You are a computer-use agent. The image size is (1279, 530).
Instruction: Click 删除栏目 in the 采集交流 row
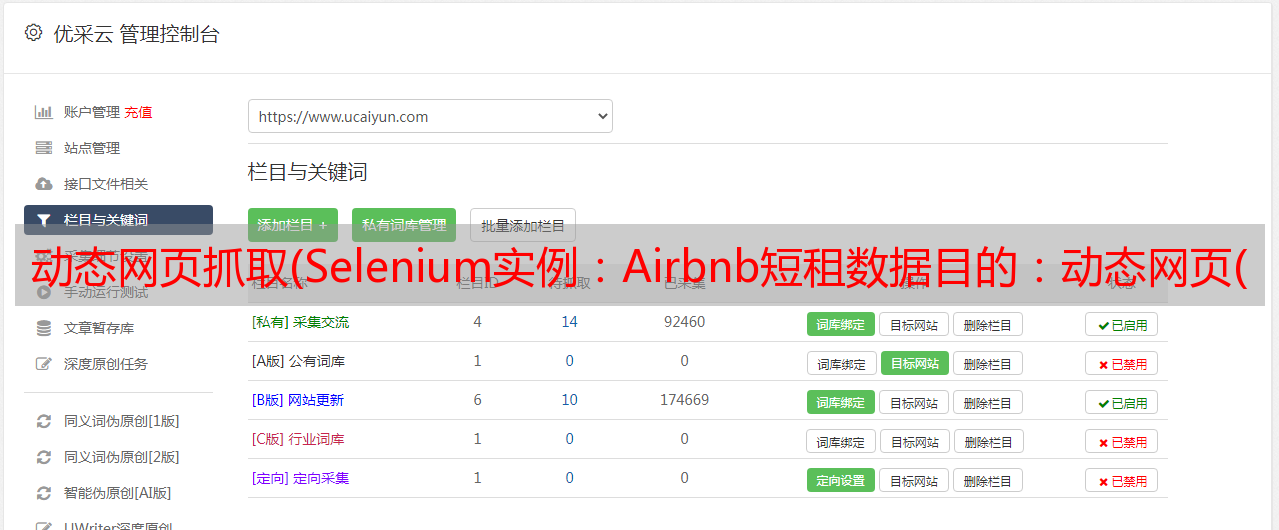[x=988, y=324]
